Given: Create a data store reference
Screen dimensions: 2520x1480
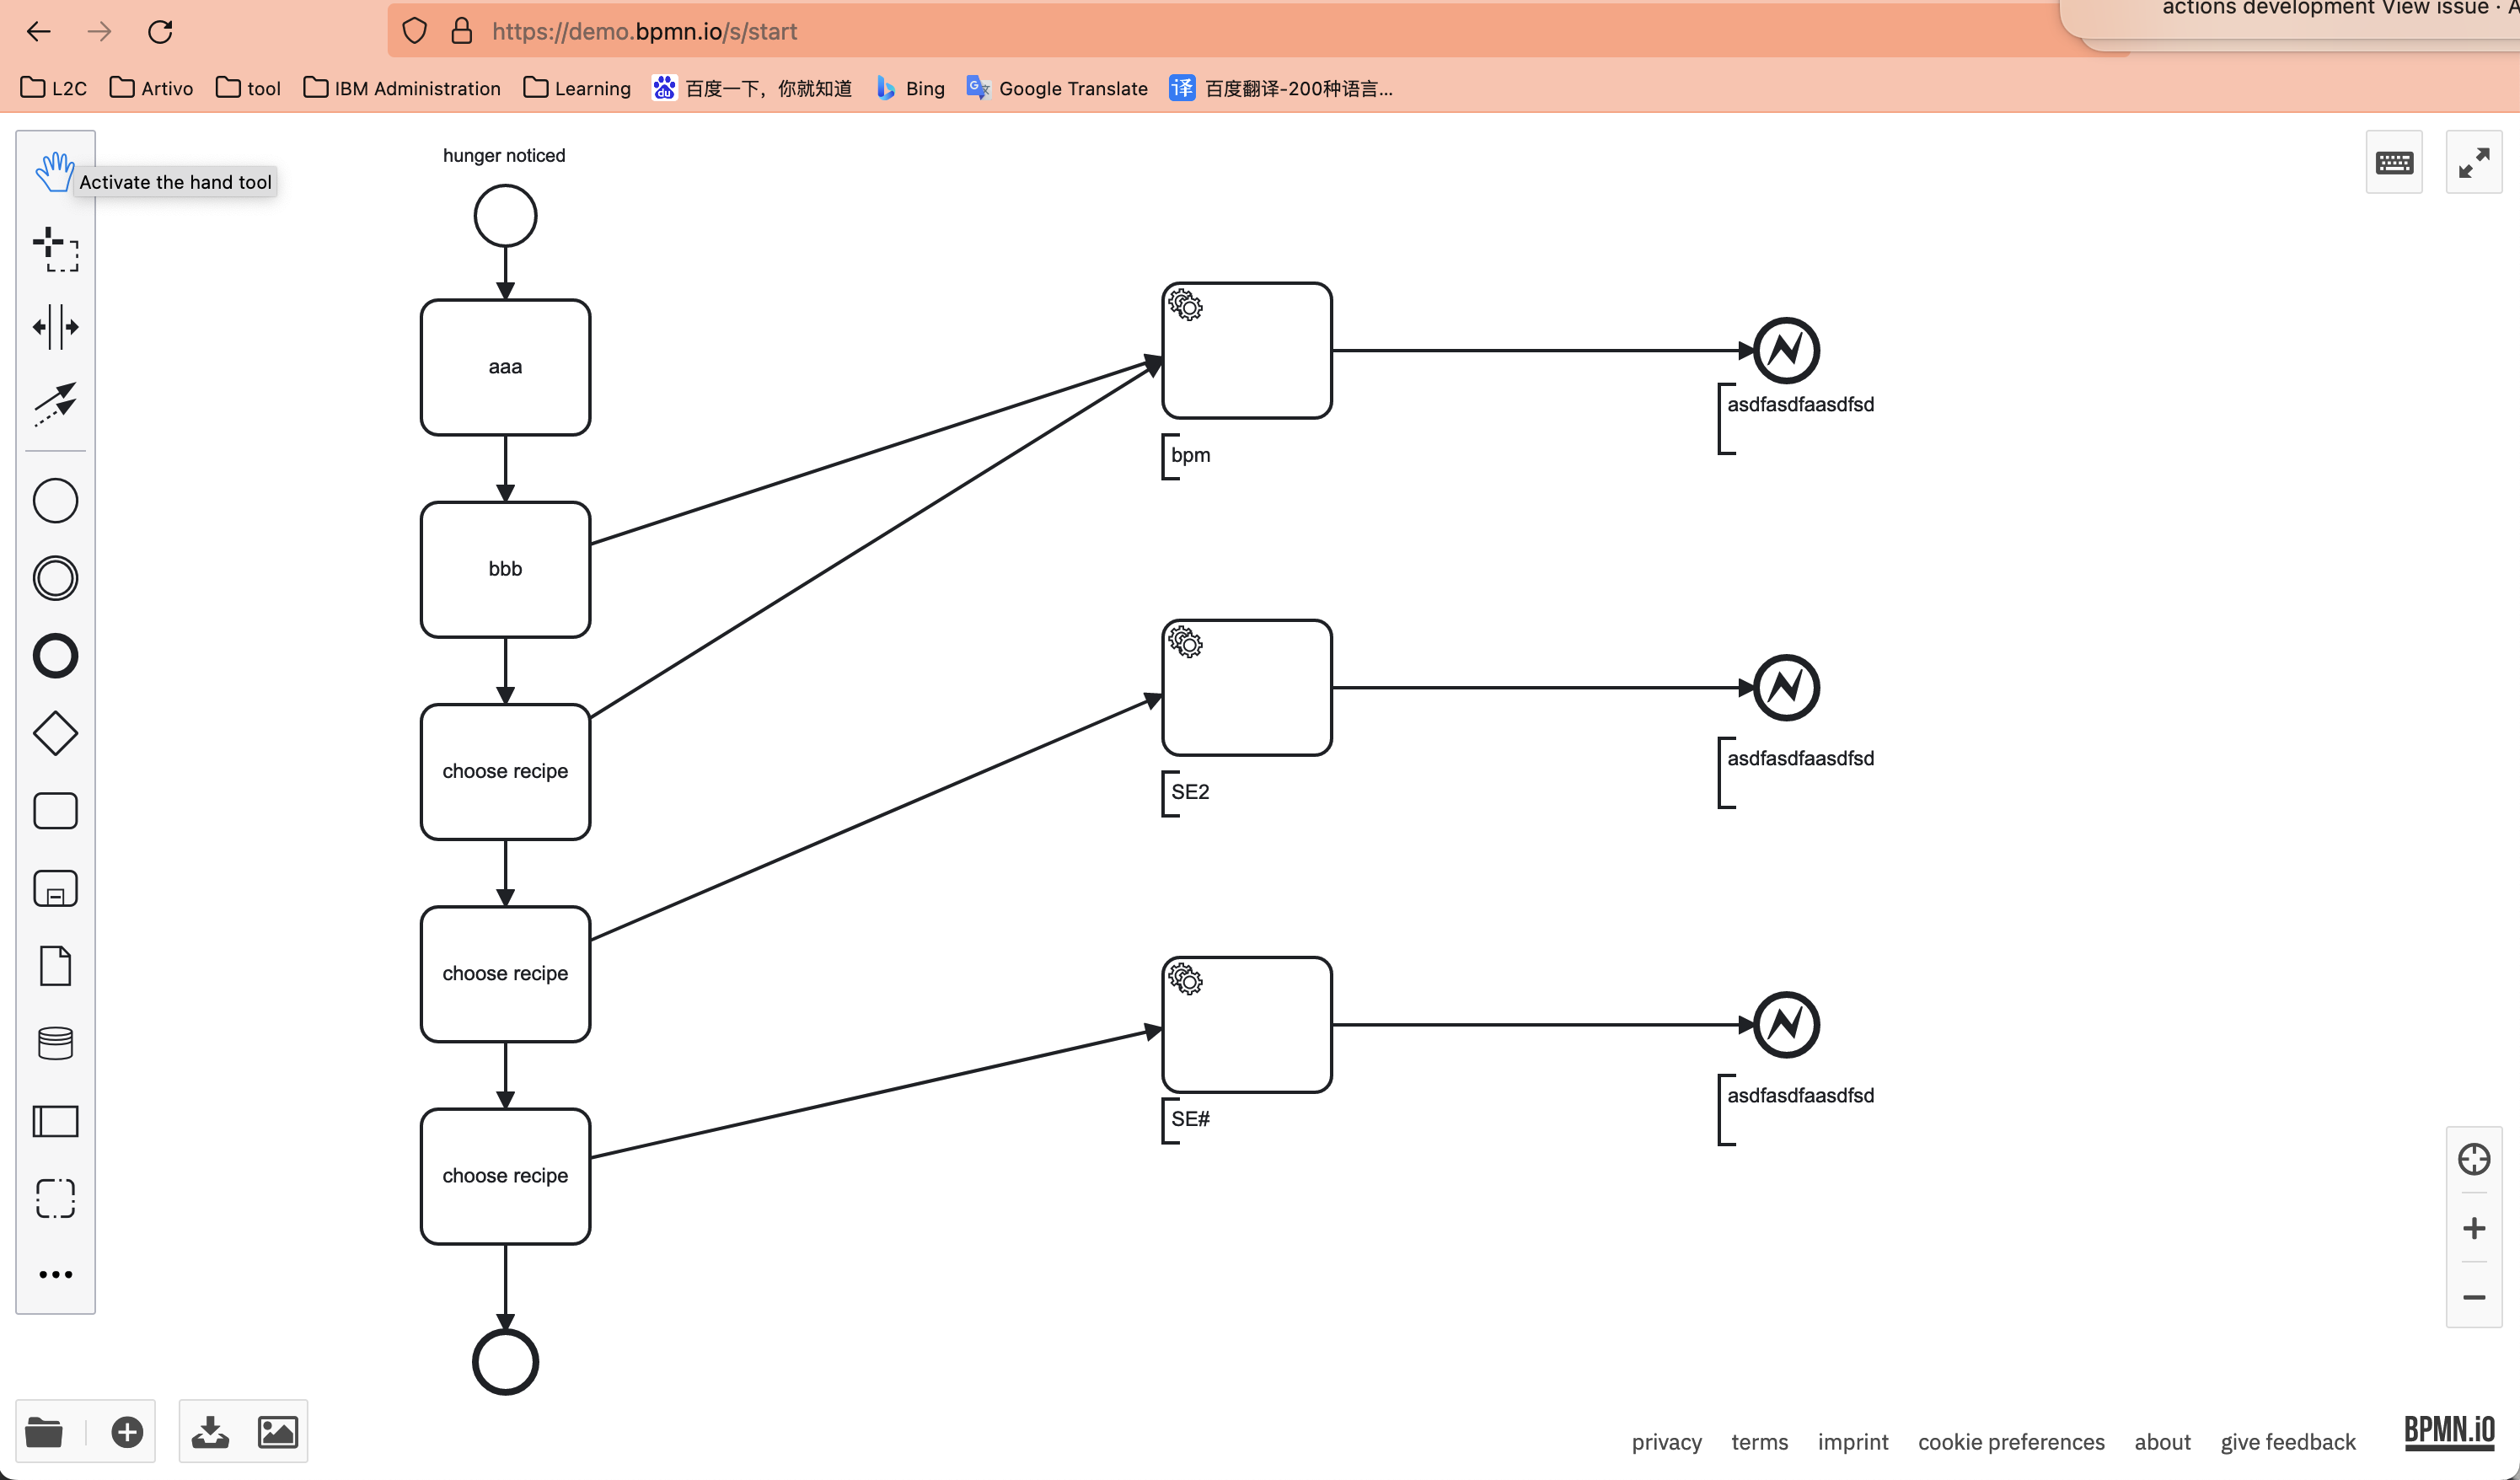Looking at the screenshot, I should [x=55, y=1043].
